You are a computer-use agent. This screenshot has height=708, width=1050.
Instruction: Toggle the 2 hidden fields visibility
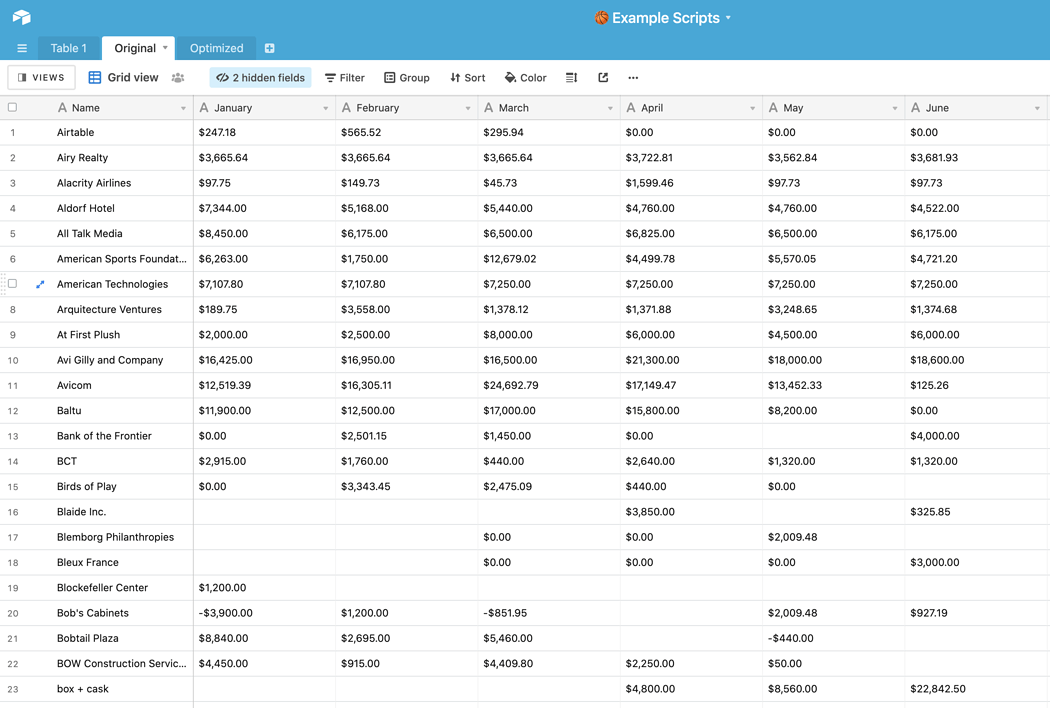(260, 77)
